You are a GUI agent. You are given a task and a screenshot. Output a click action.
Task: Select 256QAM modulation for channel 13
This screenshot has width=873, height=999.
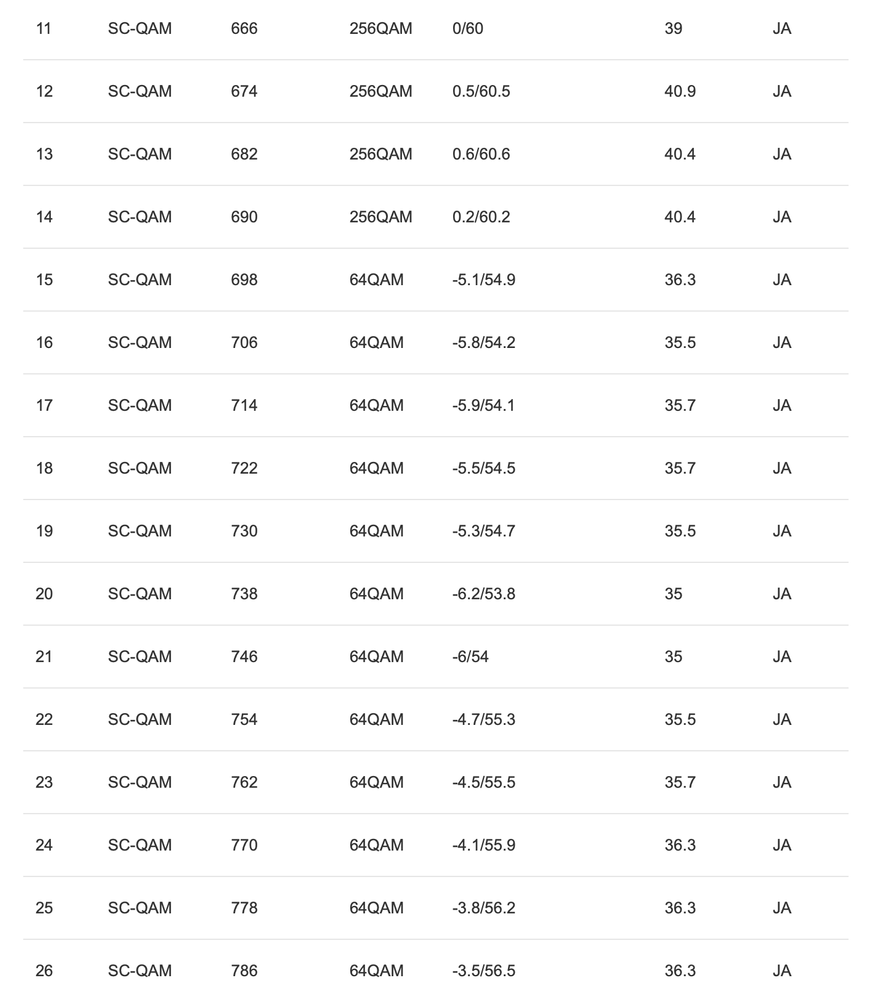tap(380, 154)
